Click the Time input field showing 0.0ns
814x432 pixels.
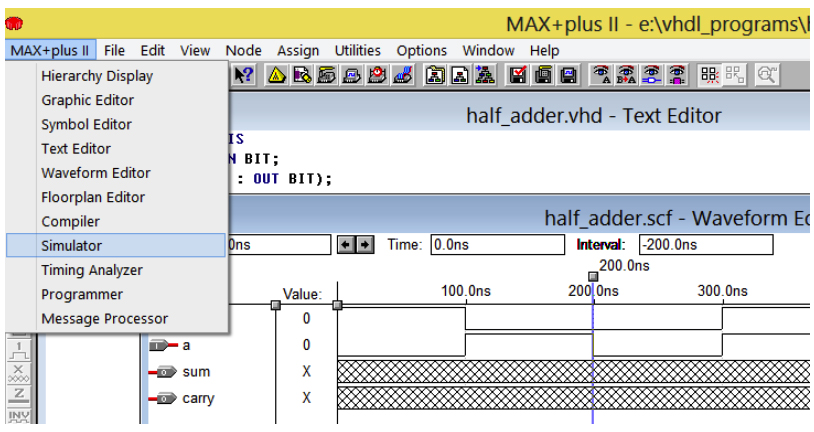click(x=496, y=245)
